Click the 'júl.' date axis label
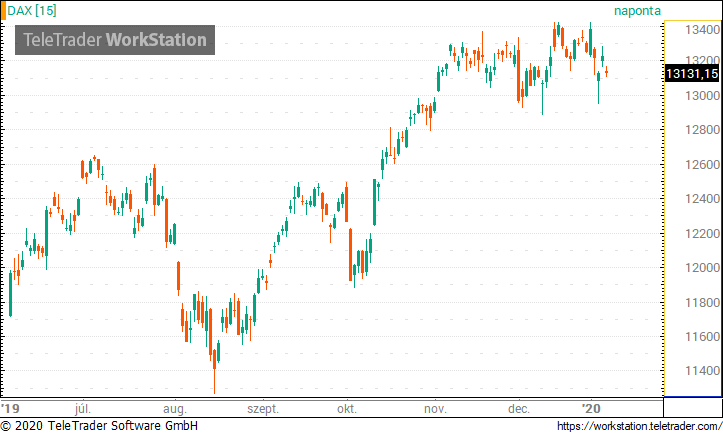This screenshot has width=723, height=435. coord(83,409)
